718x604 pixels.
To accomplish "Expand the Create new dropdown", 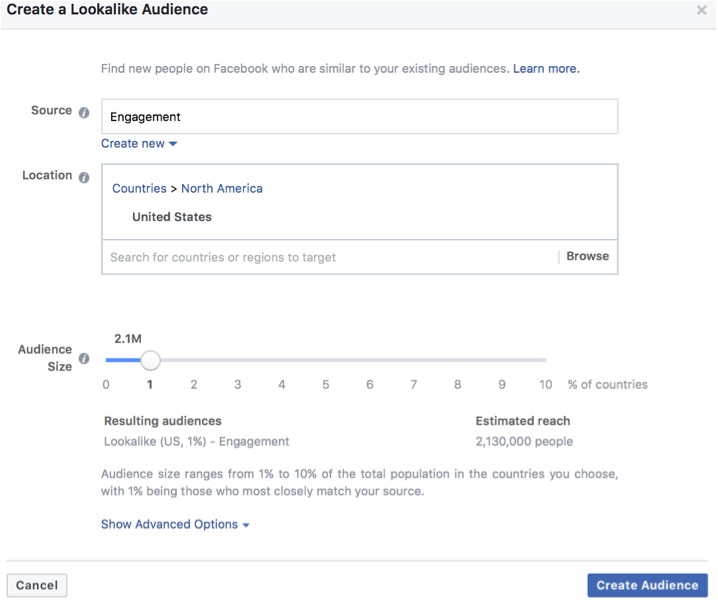I will coord(139,144).
